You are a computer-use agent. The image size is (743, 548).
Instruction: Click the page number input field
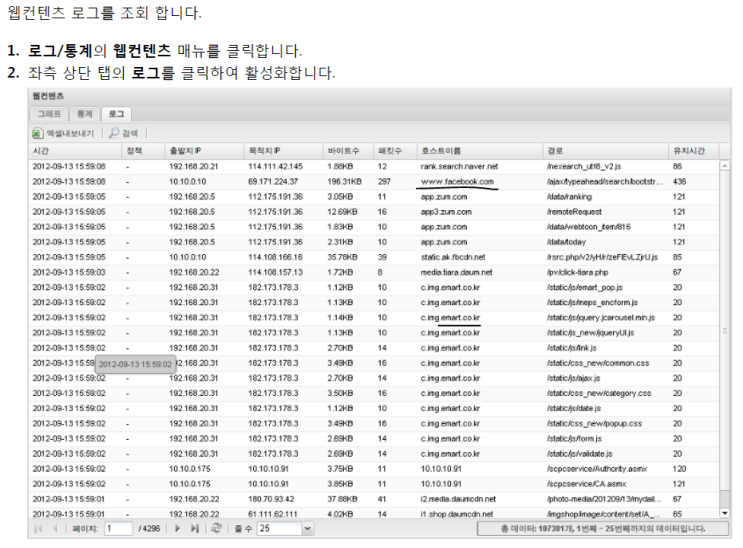click(x=118, y=529)
